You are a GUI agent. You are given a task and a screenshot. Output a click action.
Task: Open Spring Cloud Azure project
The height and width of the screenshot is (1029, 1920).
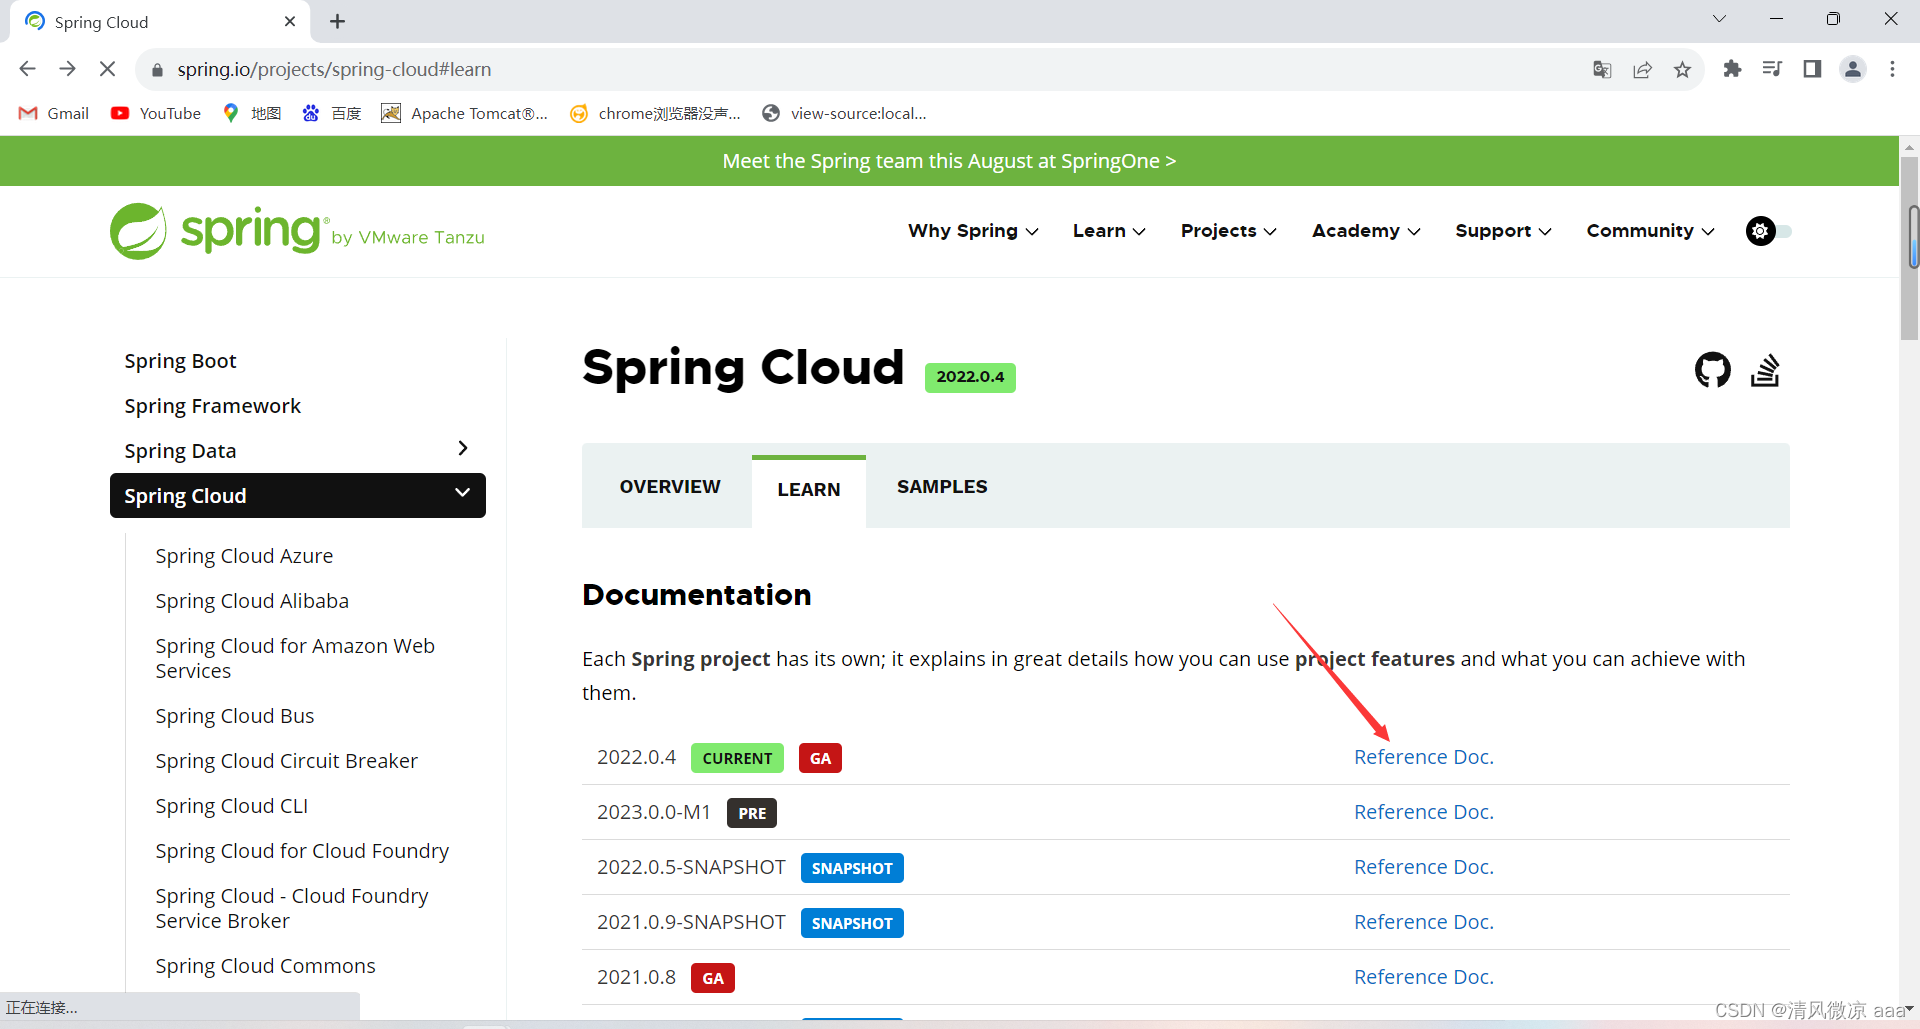pyautogui.click(x=244, y=556)
